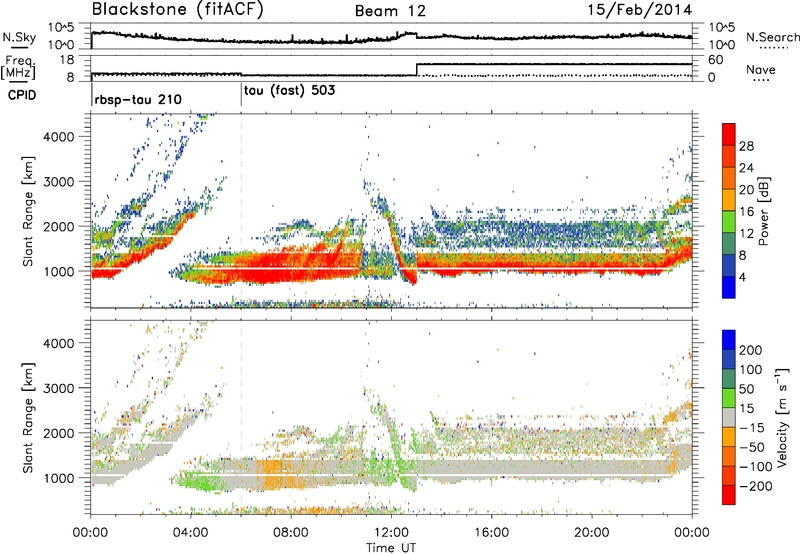
Task: Click the 'CPID' row label
Action: pos(22,95)
